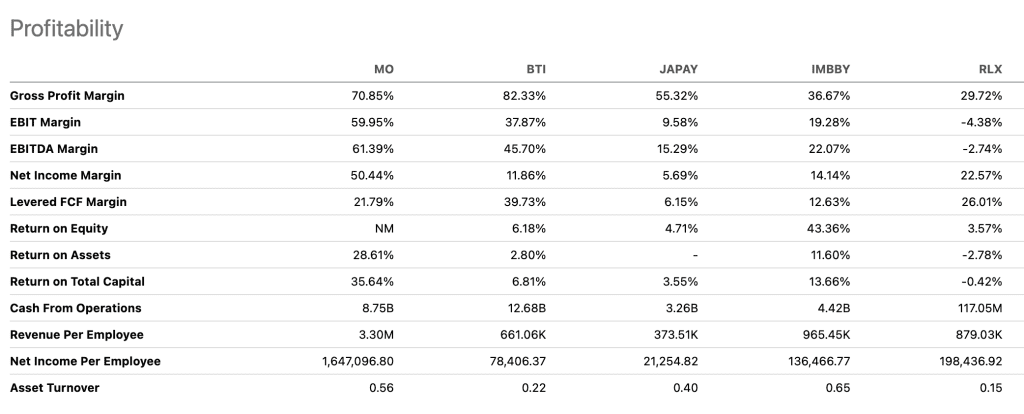This screenshot has height=414, width=1024.
Task: Click the MO ticker column header
Action: [x=383, y=69]
